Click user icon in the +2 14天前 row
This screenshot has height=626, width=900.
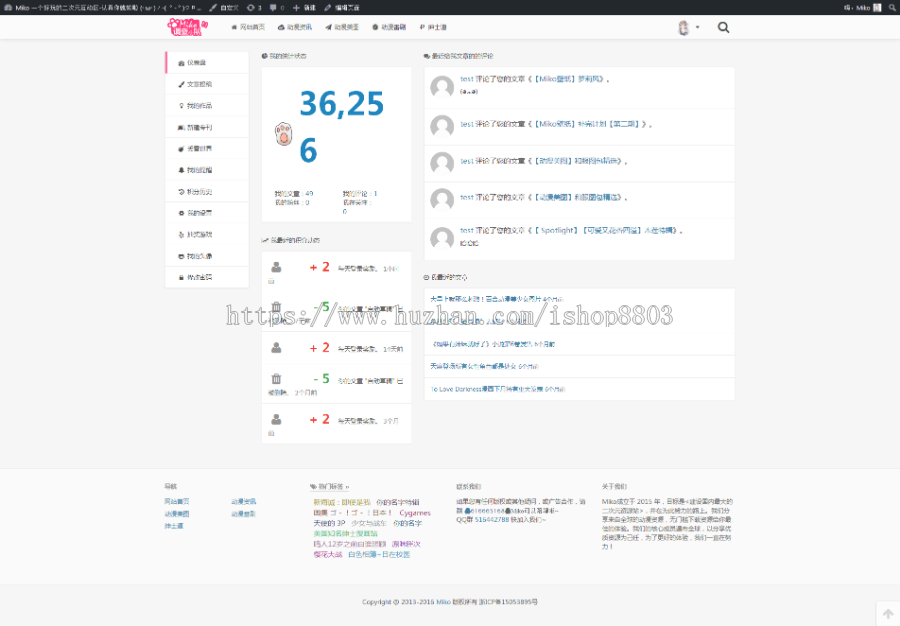click(276, 348)
